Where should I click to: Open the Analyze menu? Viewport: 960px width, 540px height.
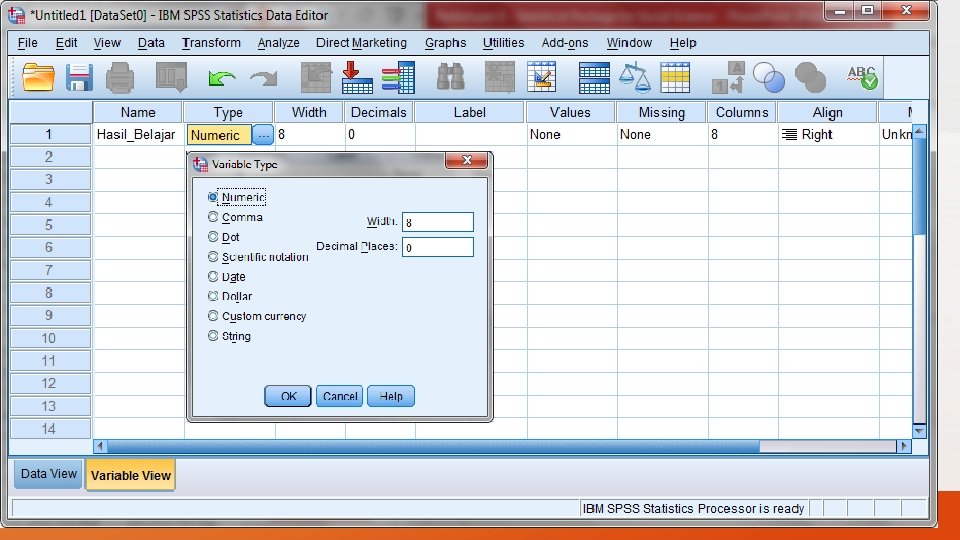(x=279, y=43)
